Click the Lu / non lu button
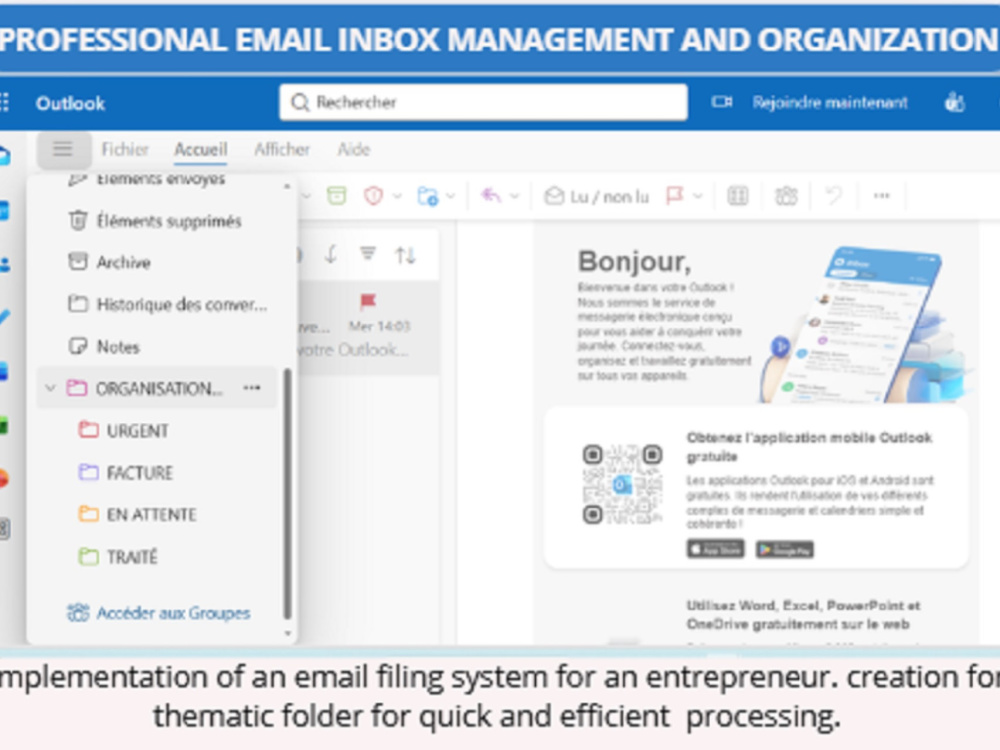 [x=597, y=196]
